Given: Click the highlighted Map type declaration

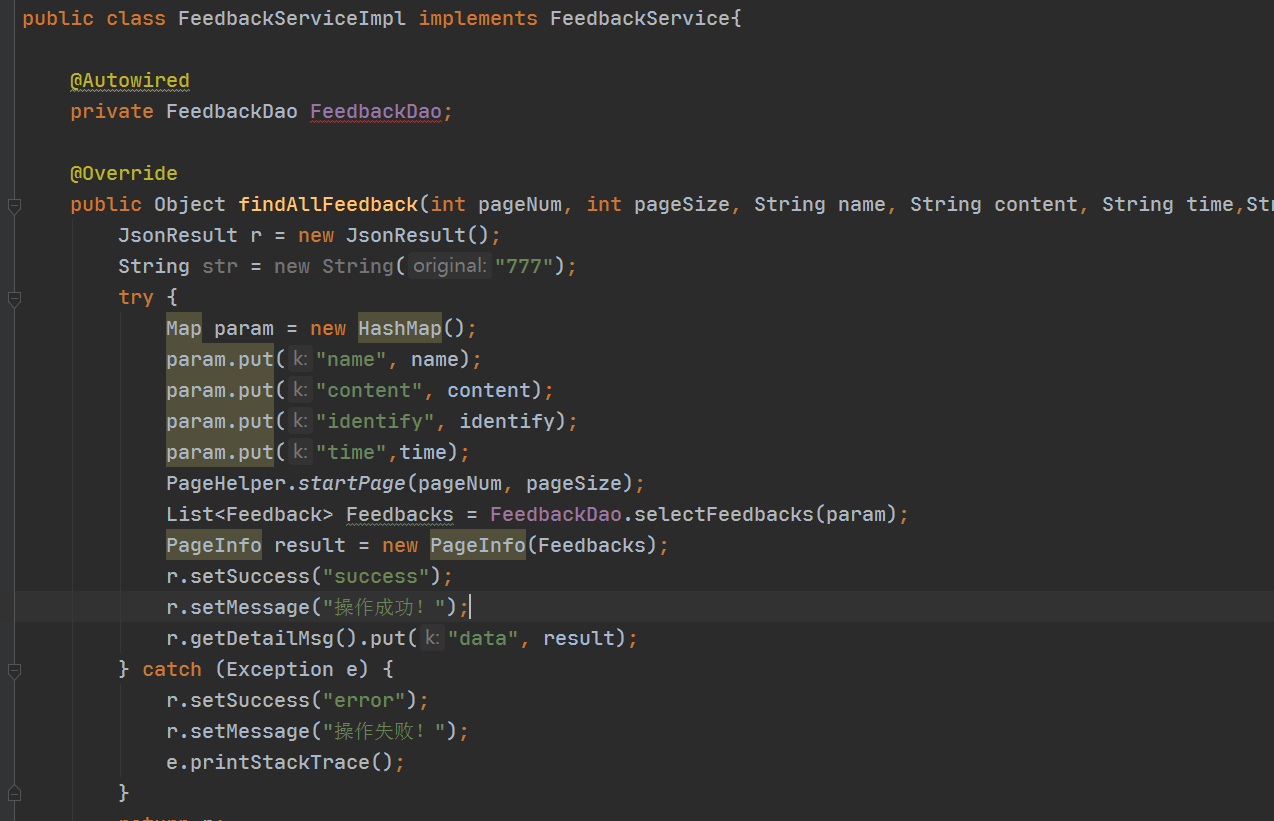Looking at the screenshot, I should 184,328.
